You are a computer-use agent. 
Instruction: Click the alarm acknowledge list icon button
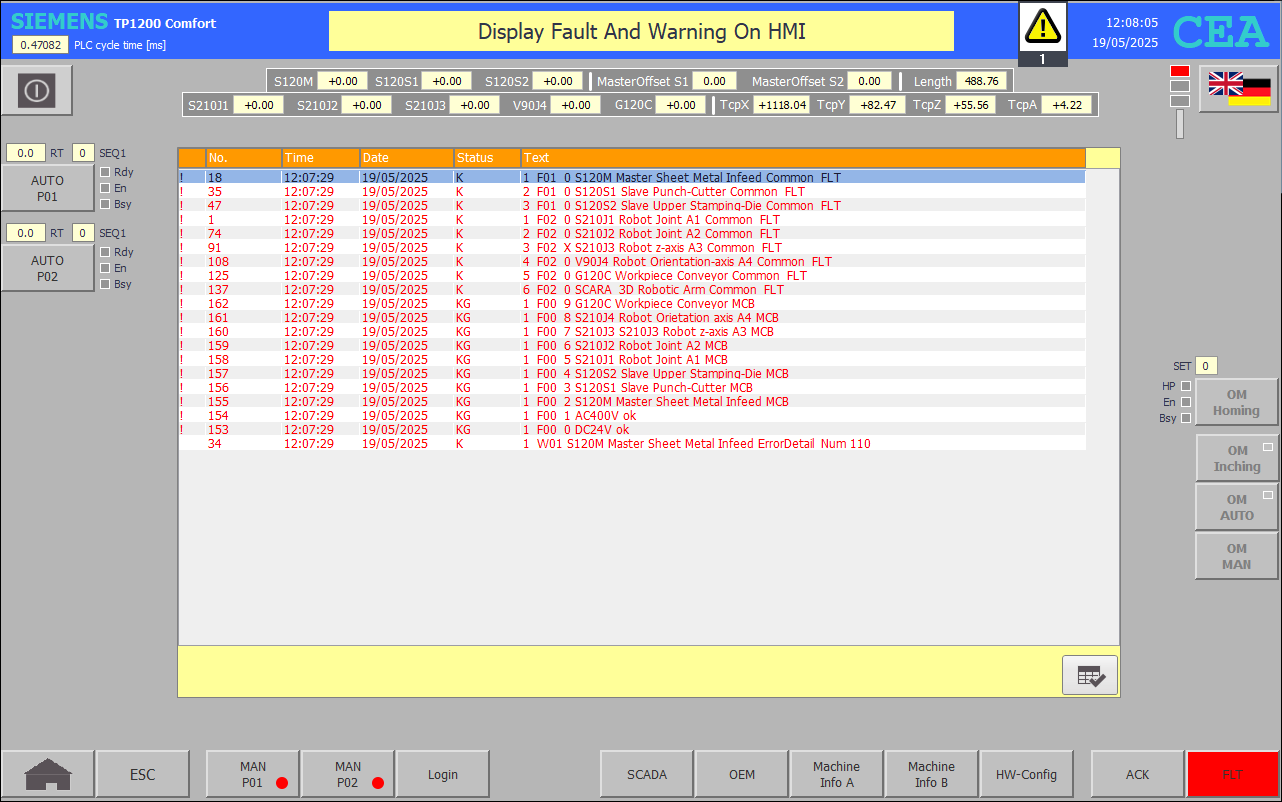(x=1089, y=676)
